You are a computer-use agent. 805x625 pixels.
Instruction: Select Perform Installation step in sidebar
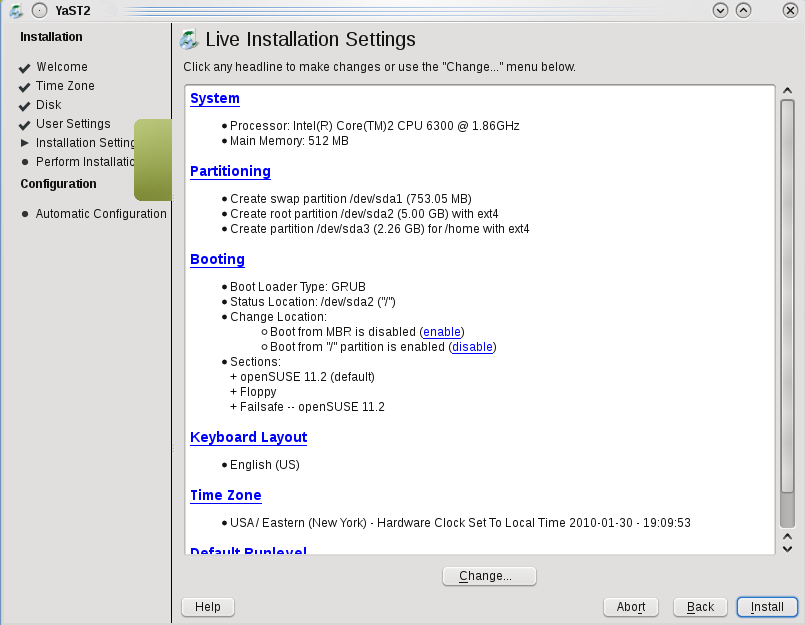[85, 162]
